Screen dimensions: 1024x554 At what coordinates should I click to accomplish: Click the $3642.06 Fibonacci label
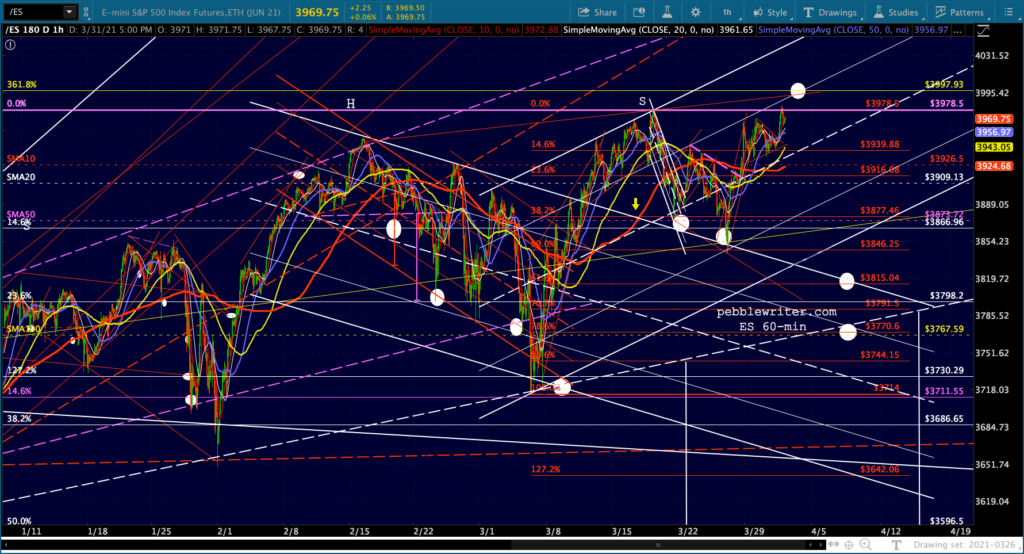click(x=880, y=469)
